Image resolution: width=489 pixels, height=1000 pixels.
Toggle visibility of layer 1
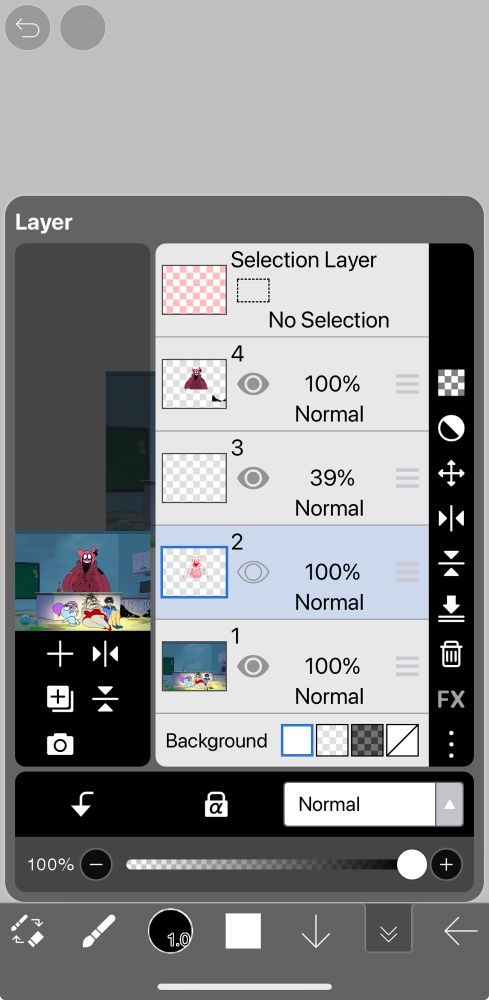click(253, 666)
